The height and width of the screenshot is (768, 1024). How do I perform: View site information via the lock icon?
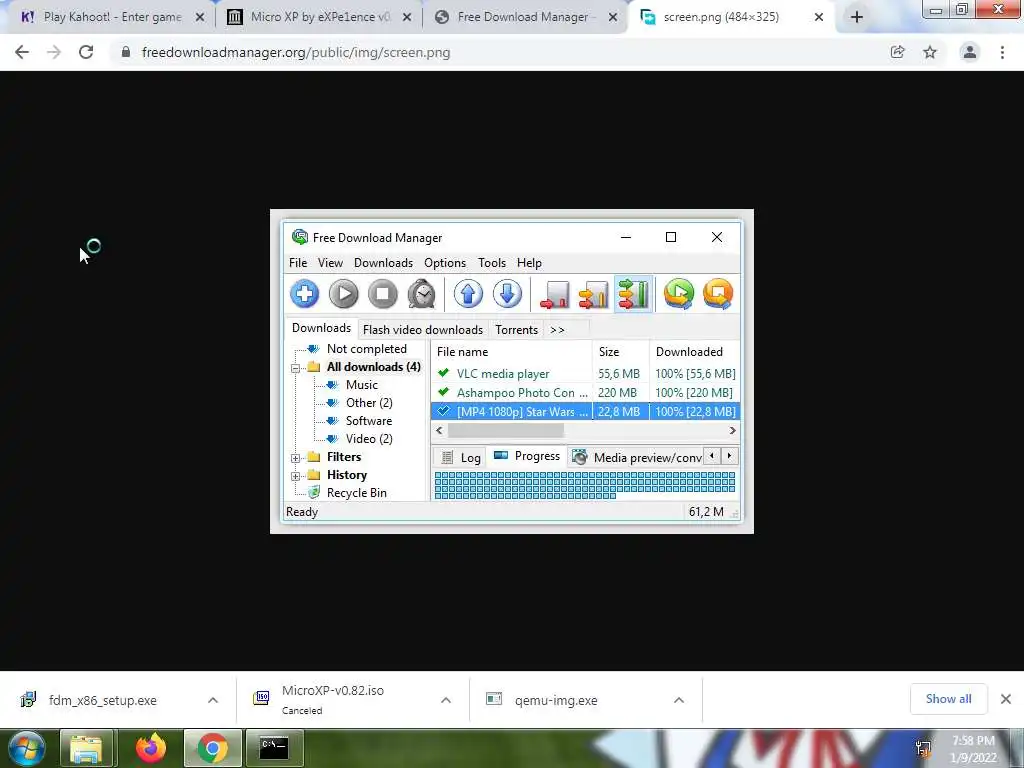pyautogui.click(x=126, y=52)
